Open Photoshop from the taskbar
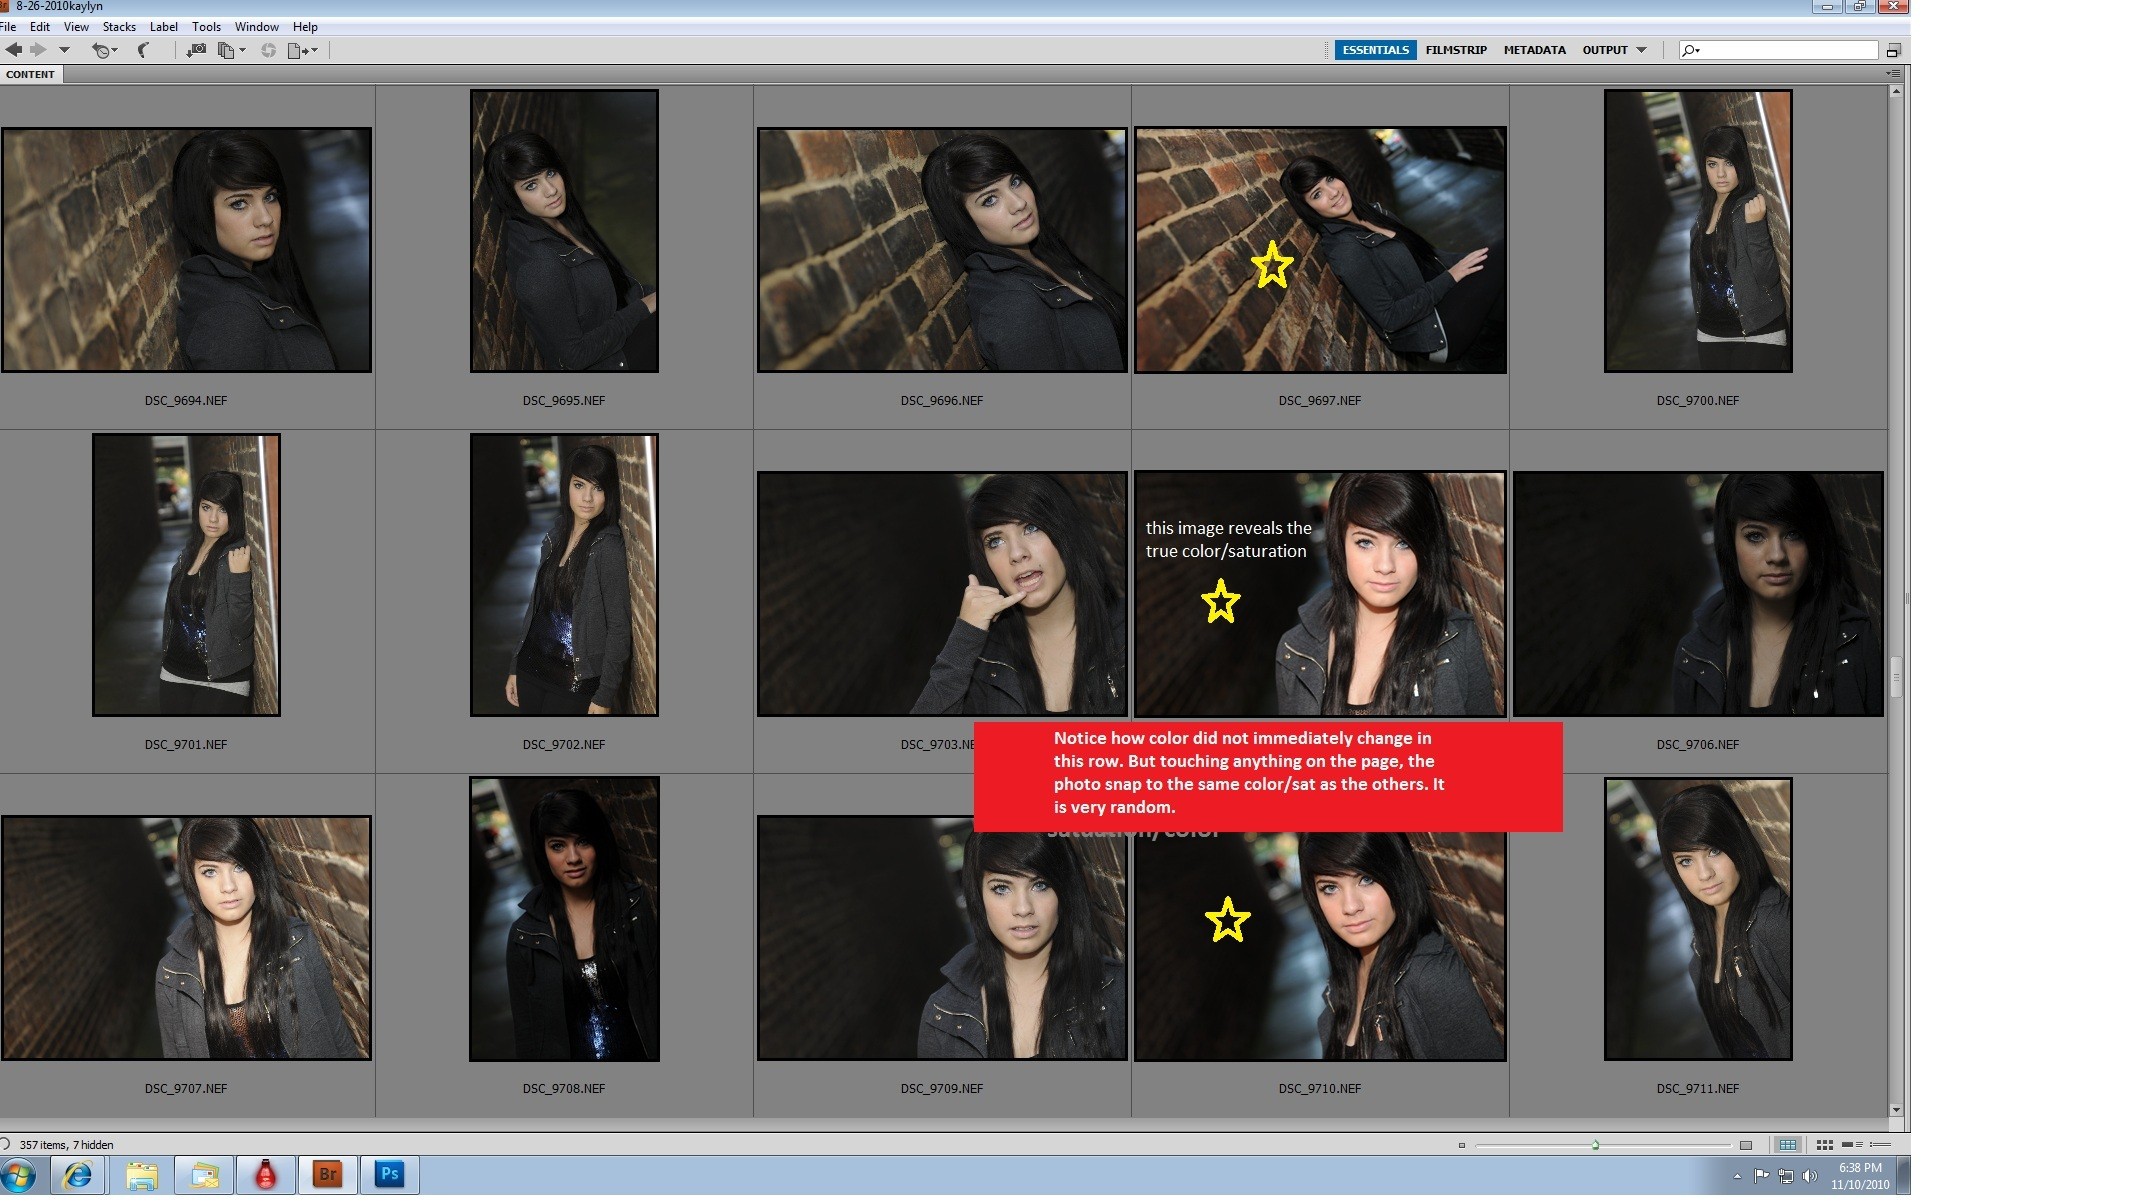Viewport: 2129px width, 1203px height. click(x=389, y=1175)
